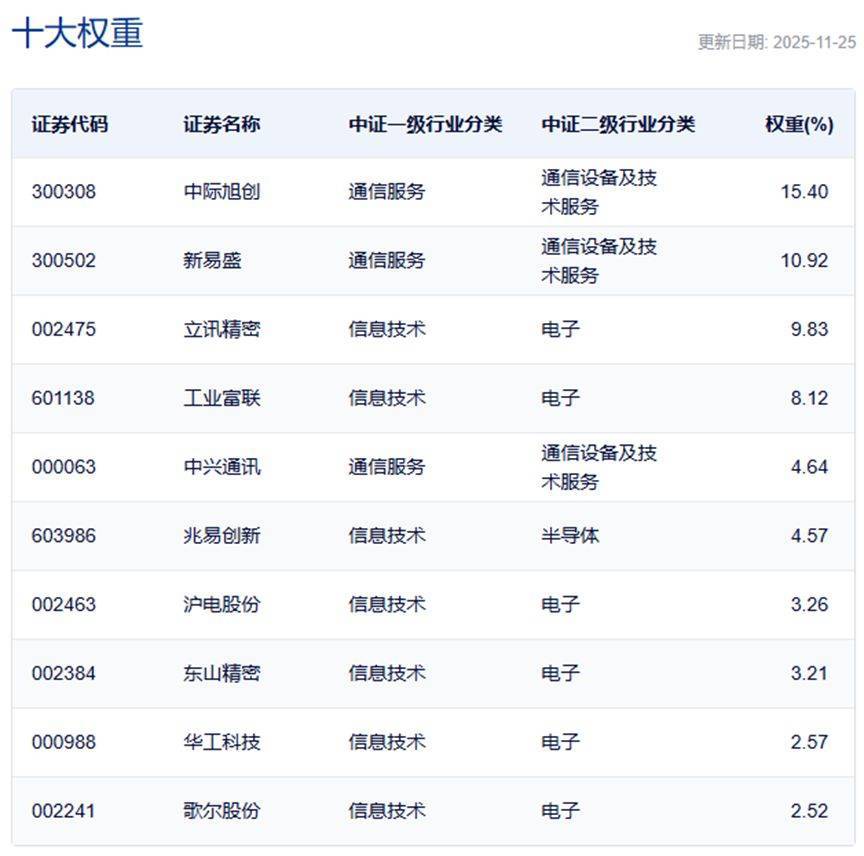This screenshot has height=856, width=864.
Task: Select stock code 002463
Action: click(64, 605)
